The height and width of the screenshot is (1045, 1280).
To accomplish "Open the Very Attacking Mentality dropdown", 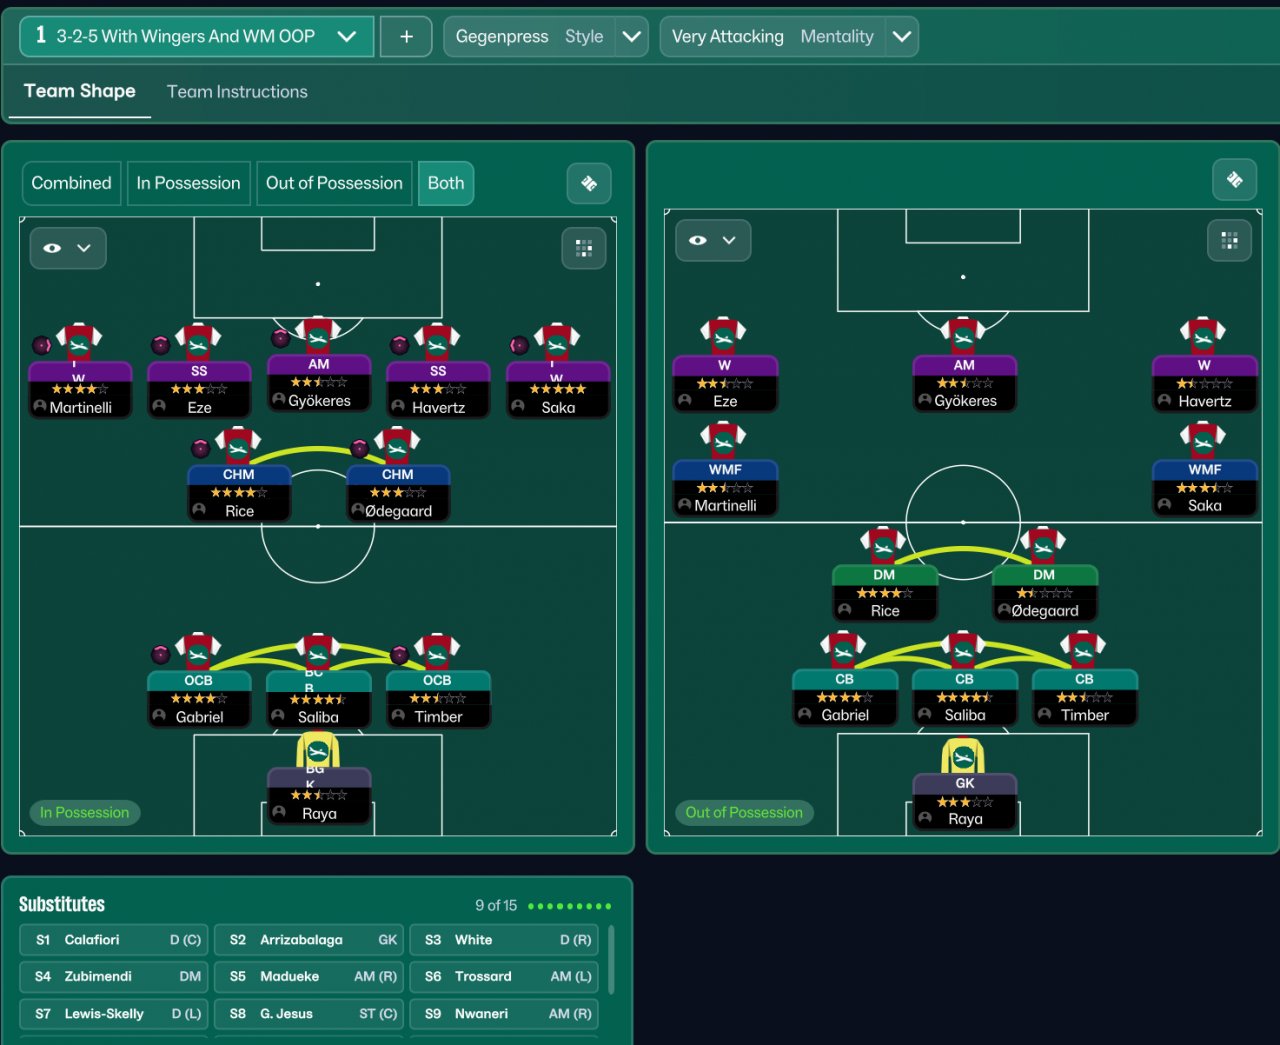I will pyautogui.click(x=789, y=36).
